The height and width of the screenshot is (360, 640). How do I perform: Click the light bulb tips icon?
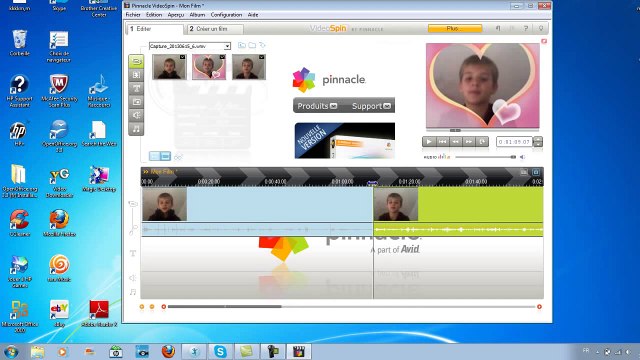click(x=541, y=29)
